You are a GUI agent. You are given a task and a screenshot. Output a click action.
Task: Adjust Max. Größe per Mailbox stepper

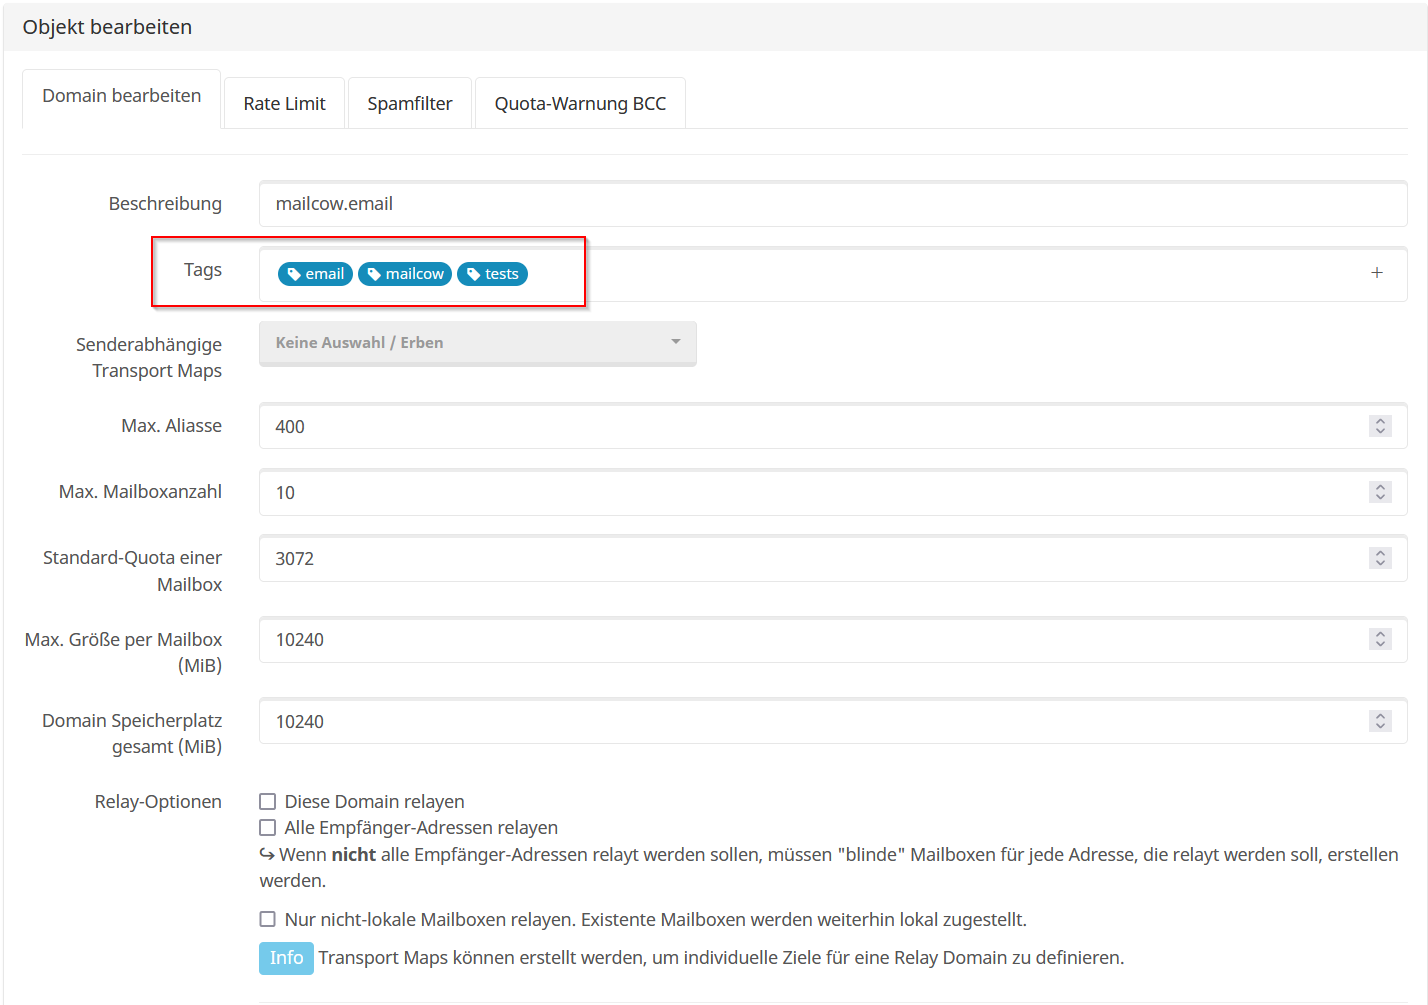point(1380,639)
